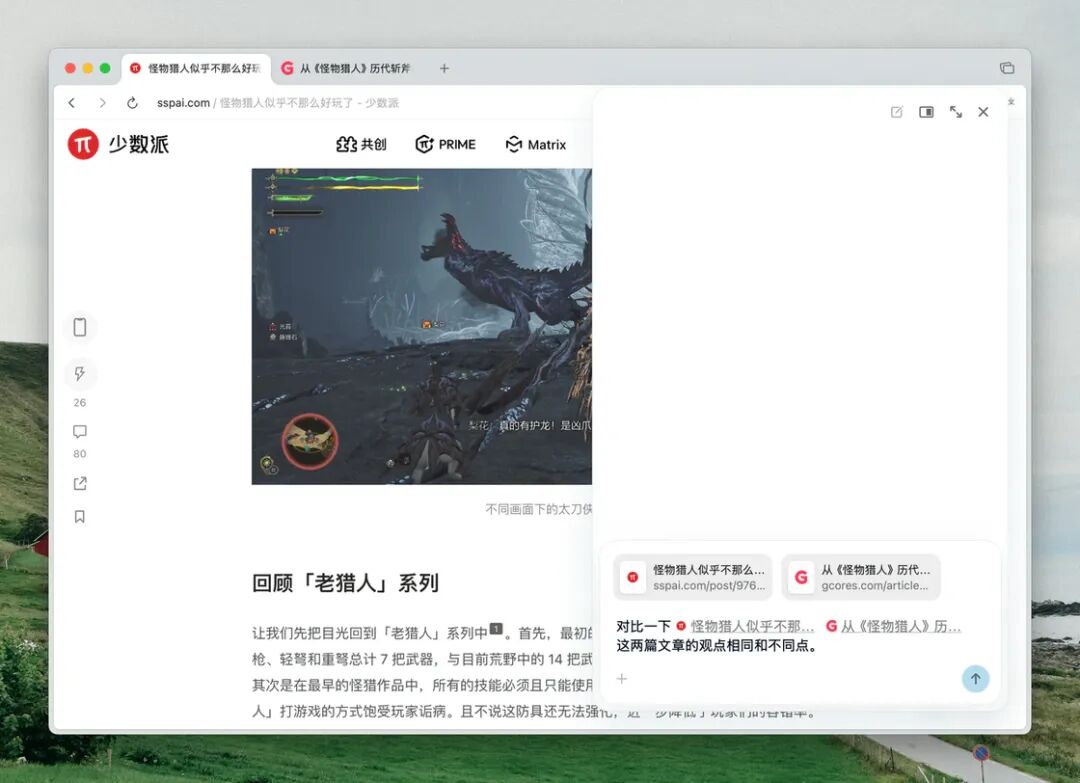
Task: Share the article with the share icon
Action: click(x=80, y=483)
